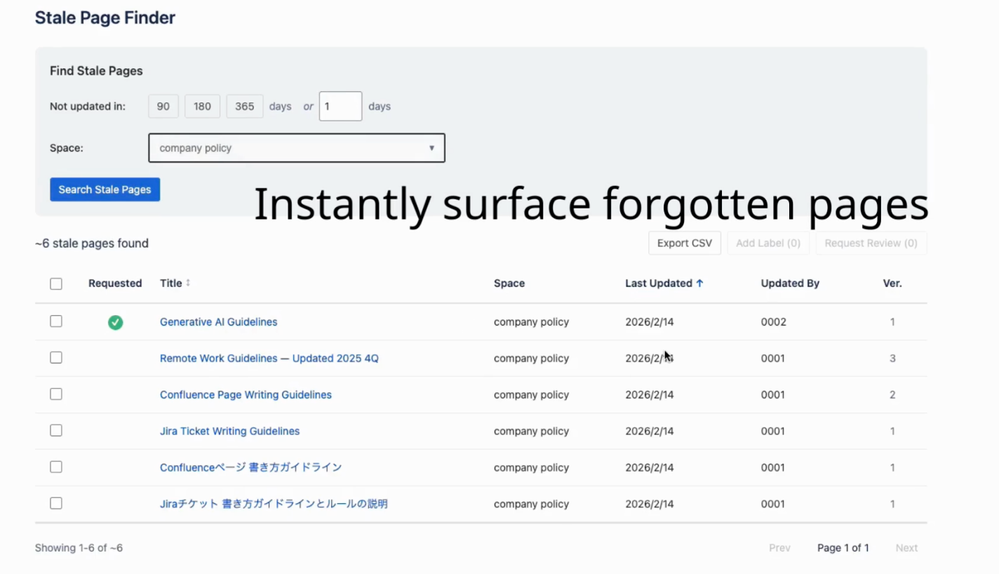999x574 pixels.
Task: Click the Add Label (0) button
Action: (768, 243)
